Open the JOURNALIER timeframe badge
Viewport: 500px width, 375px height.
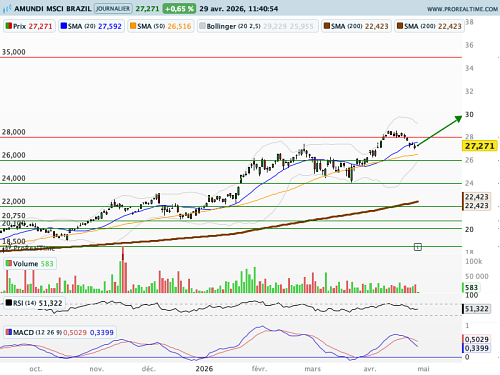113,8
